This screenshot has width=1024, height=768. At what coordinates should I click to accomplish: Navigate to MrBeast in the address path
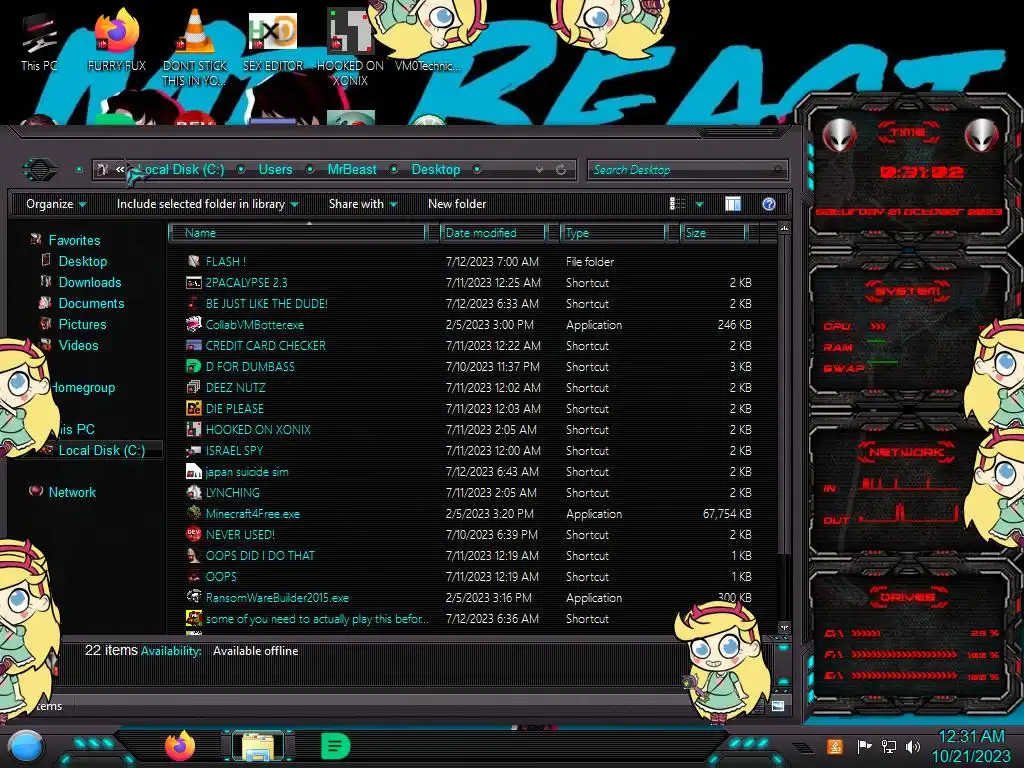(352, 170)
